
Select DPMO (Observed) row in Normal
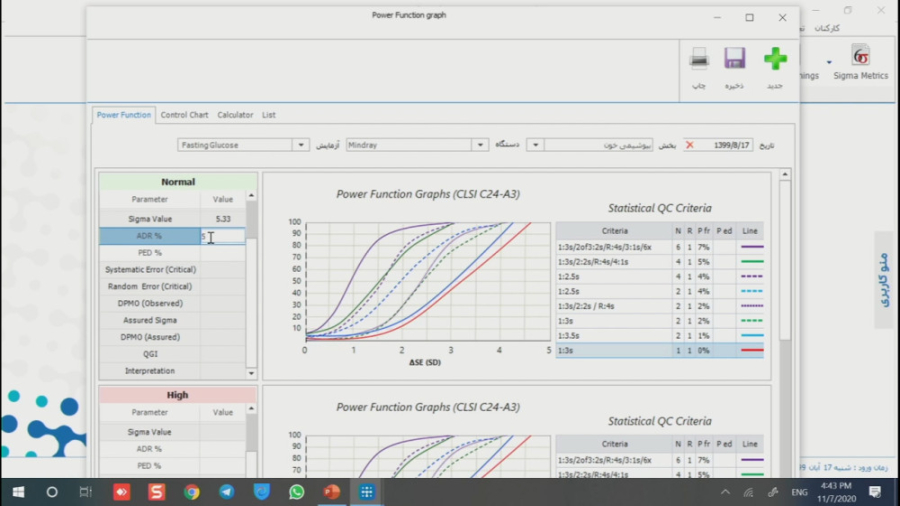(x=172, y=303)
